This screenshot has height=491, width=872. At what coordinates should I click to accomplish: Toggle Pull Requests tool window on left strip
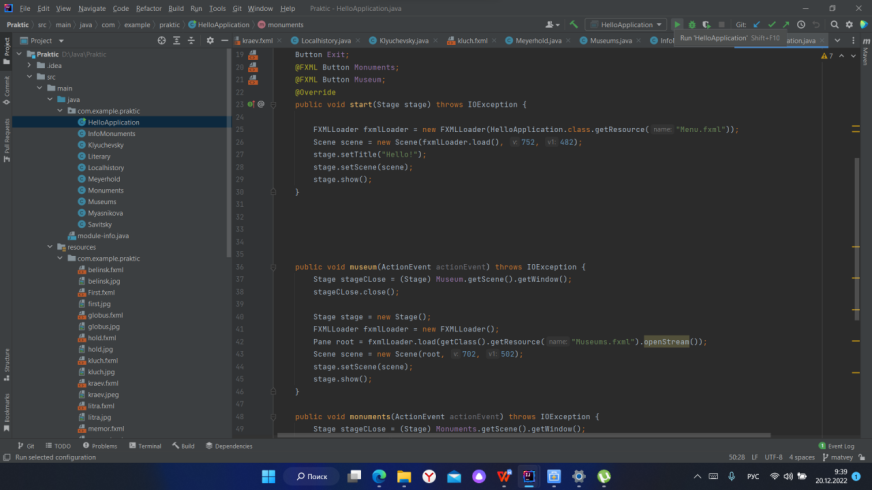[x=6, y=140]
